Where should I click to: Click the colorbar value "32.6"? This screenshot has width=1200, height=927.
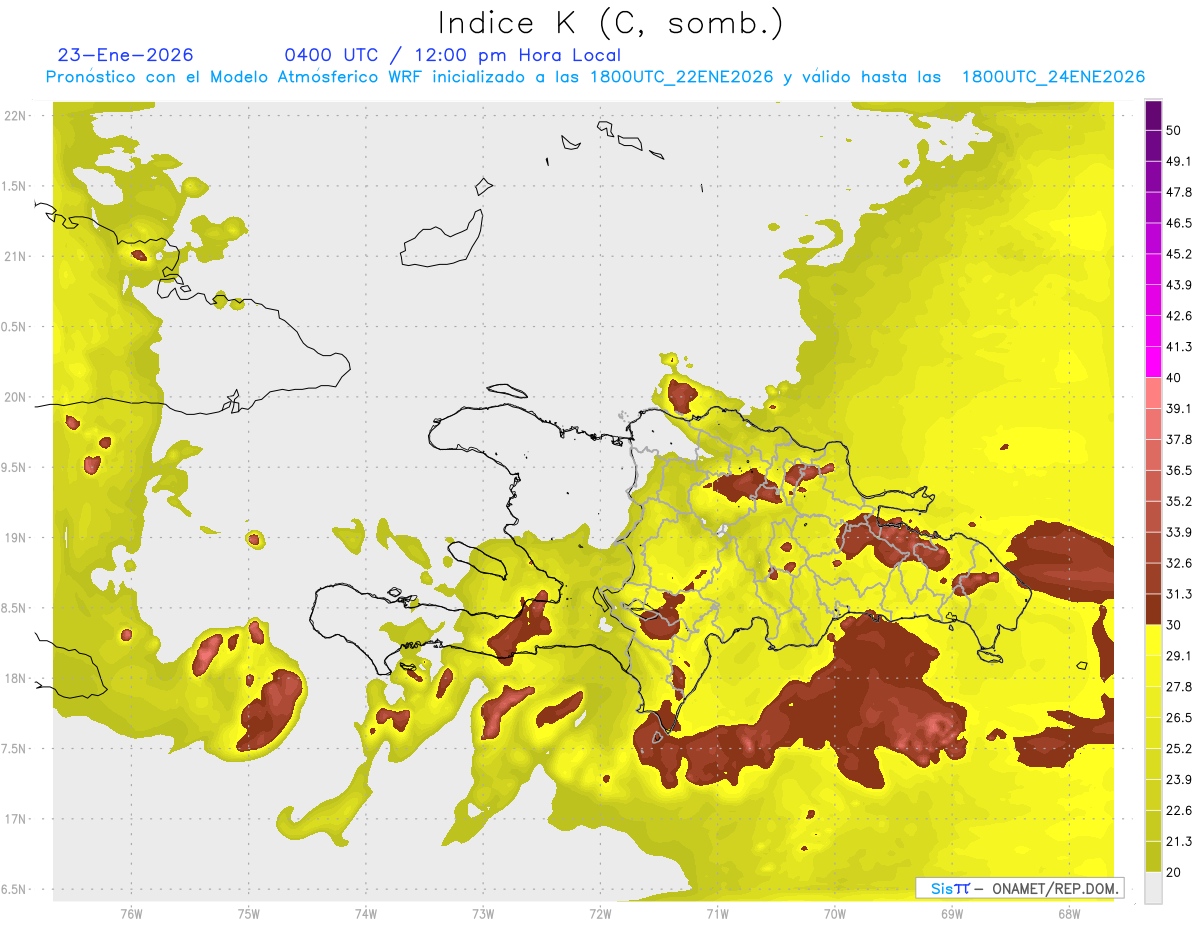(1179, 563)
